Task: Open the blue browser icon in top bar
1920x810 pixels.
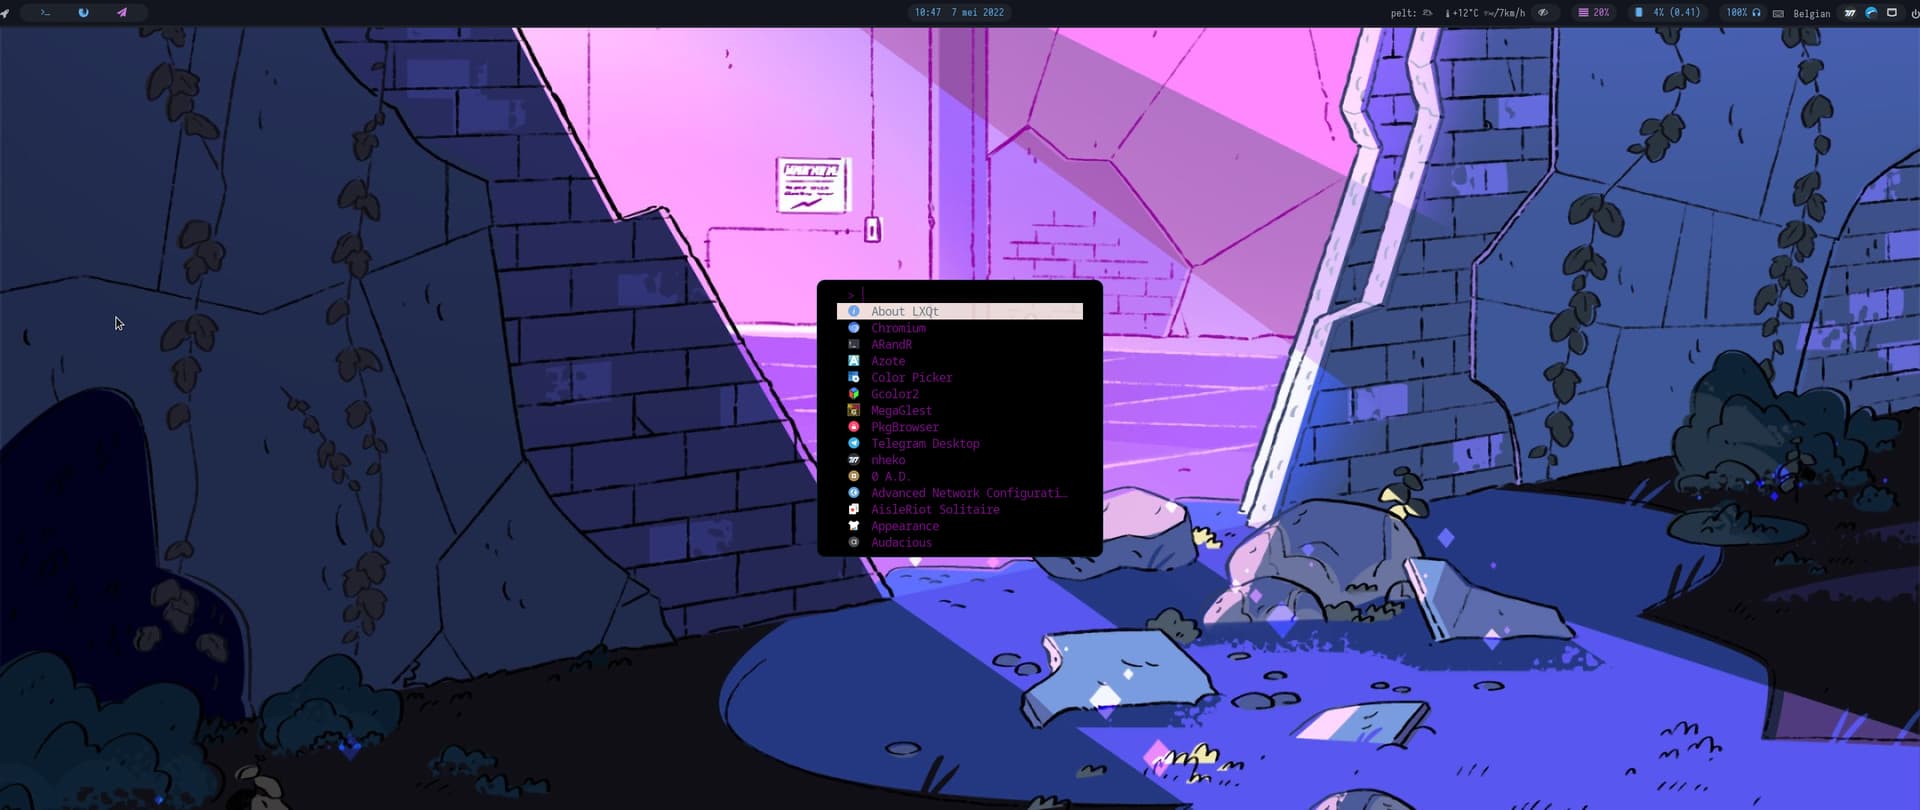Action: (x=83, y=13)
